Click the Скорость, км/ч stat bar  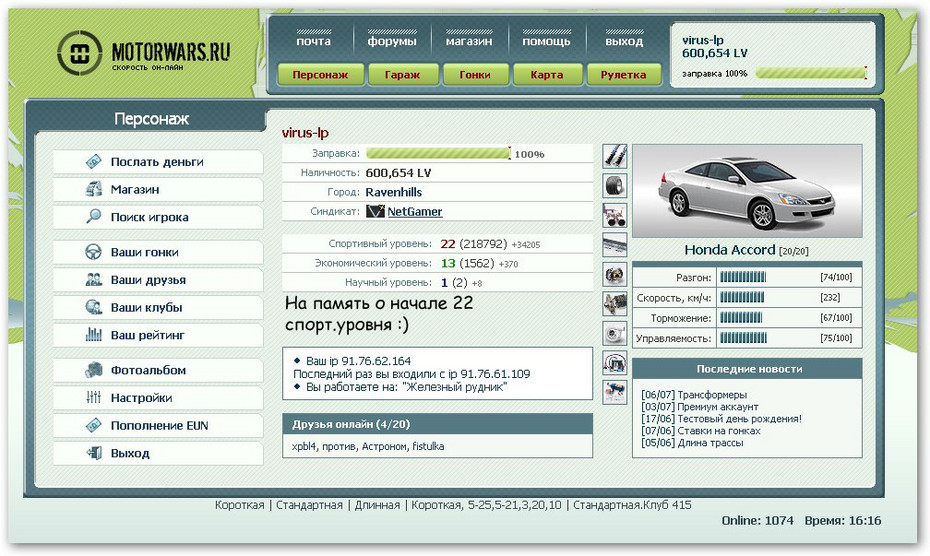[x=742, y=297]
